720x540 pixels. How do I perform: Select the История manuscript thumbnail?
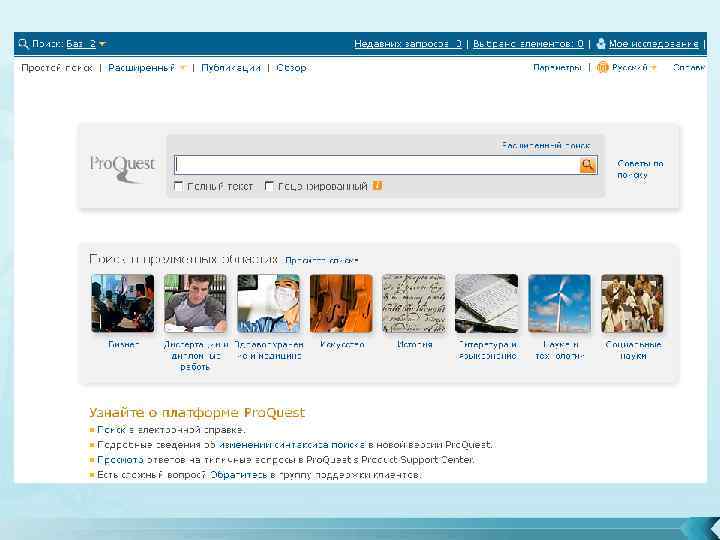[x=414, y=303]
